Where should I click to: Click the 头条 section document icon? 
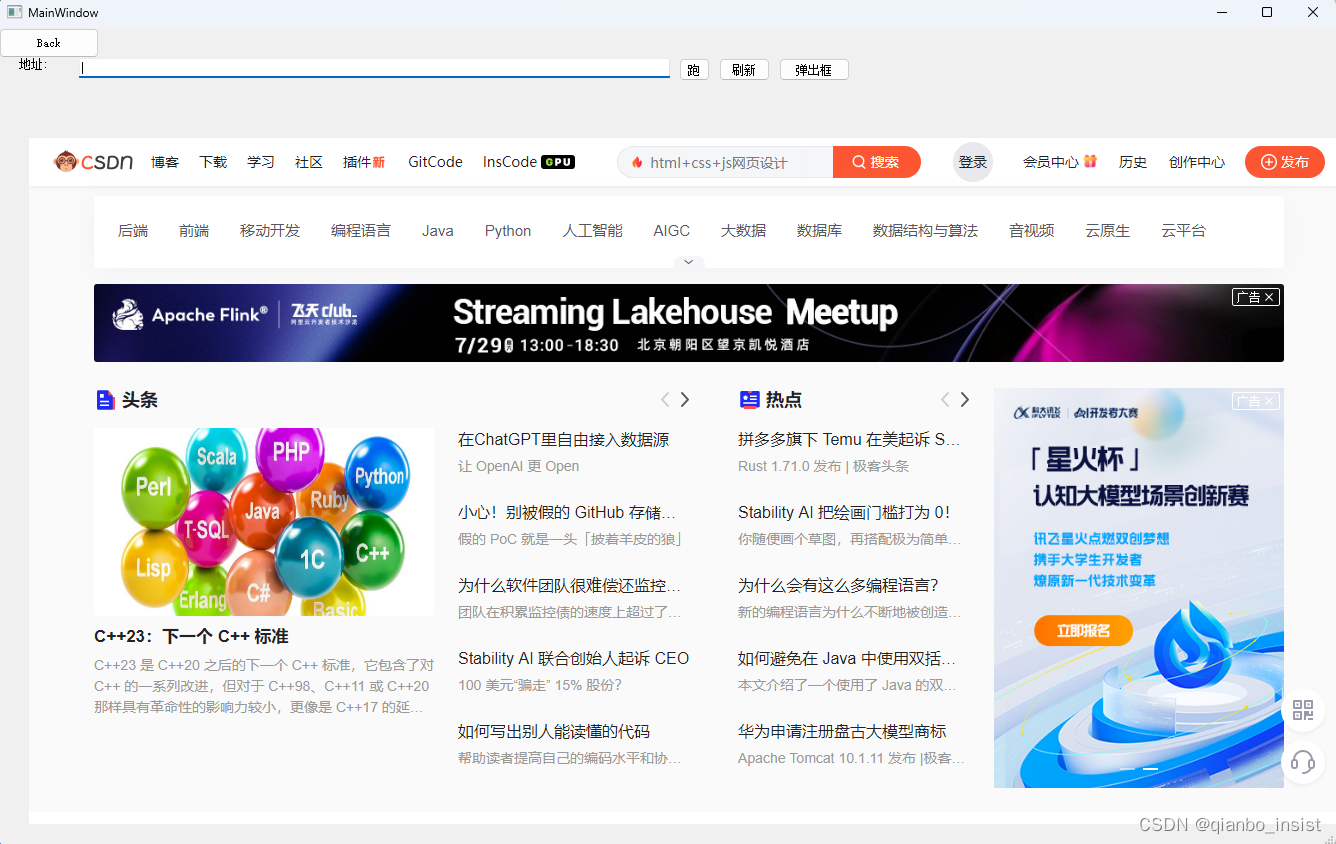pyautogui.click(x=105, y=400)
